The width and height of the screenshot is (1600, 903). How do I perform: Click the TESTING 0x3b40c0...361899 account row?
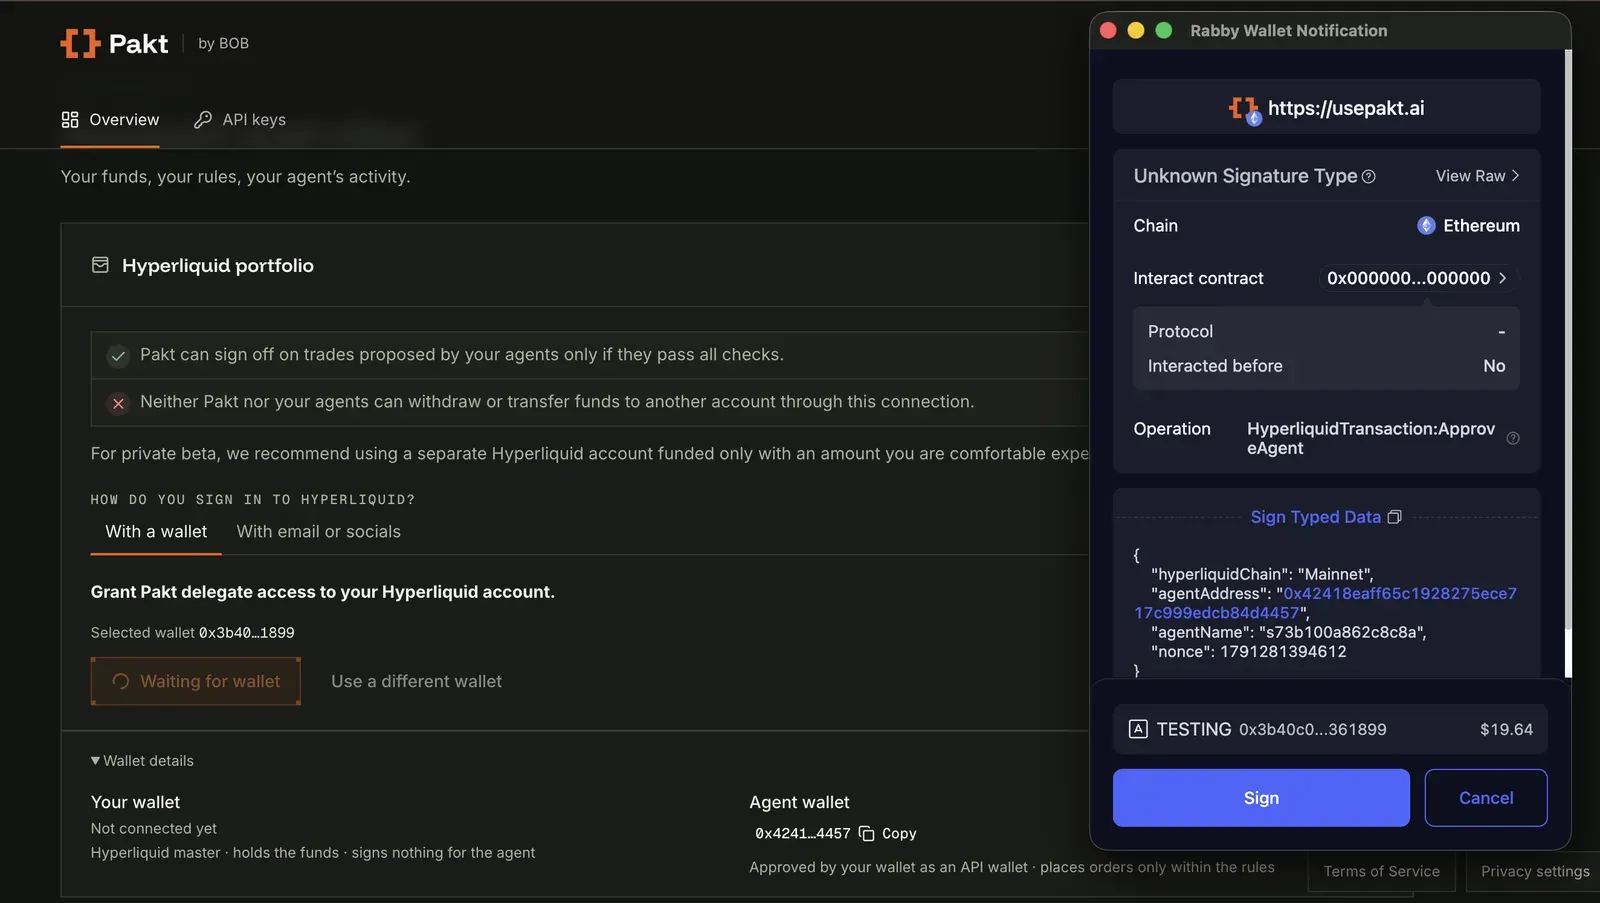[x=1330, y=729]
